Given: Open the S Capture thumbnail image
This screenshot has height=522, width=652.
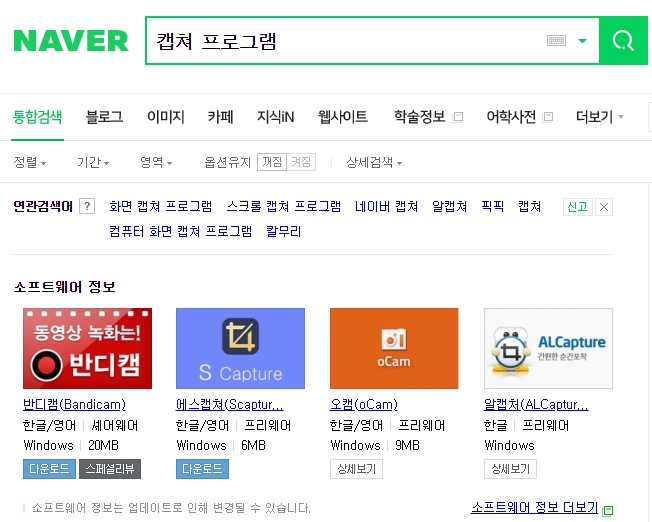Looking at the screenshot, I should (x=240, y=349).
